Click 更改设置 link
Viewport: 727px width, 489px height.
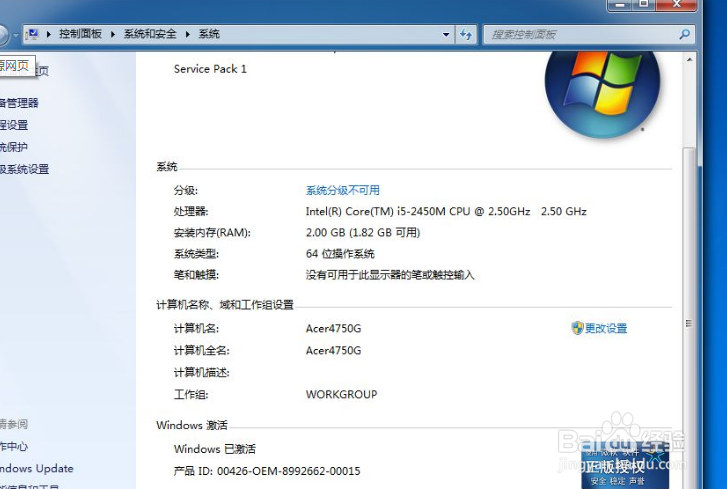tap(606, 328)
